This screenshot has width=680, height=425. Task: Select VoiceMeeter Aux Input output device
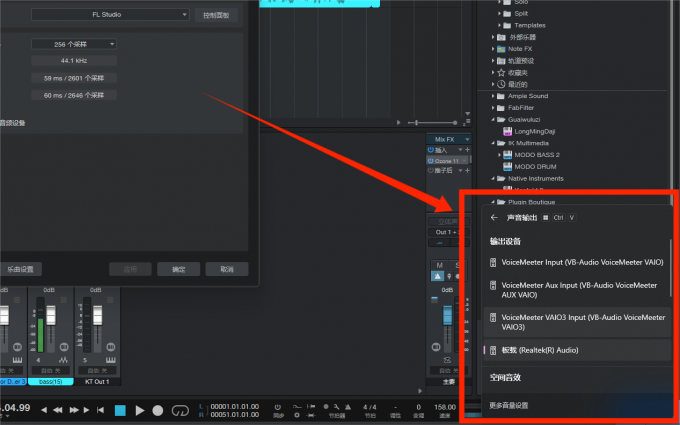point(577,290)
